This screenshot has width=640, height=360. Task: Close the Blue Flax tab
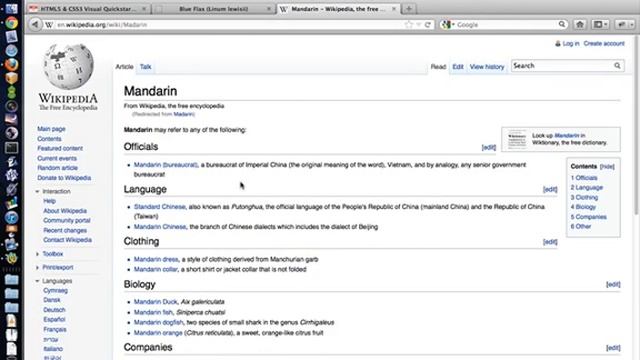point(269,9)
